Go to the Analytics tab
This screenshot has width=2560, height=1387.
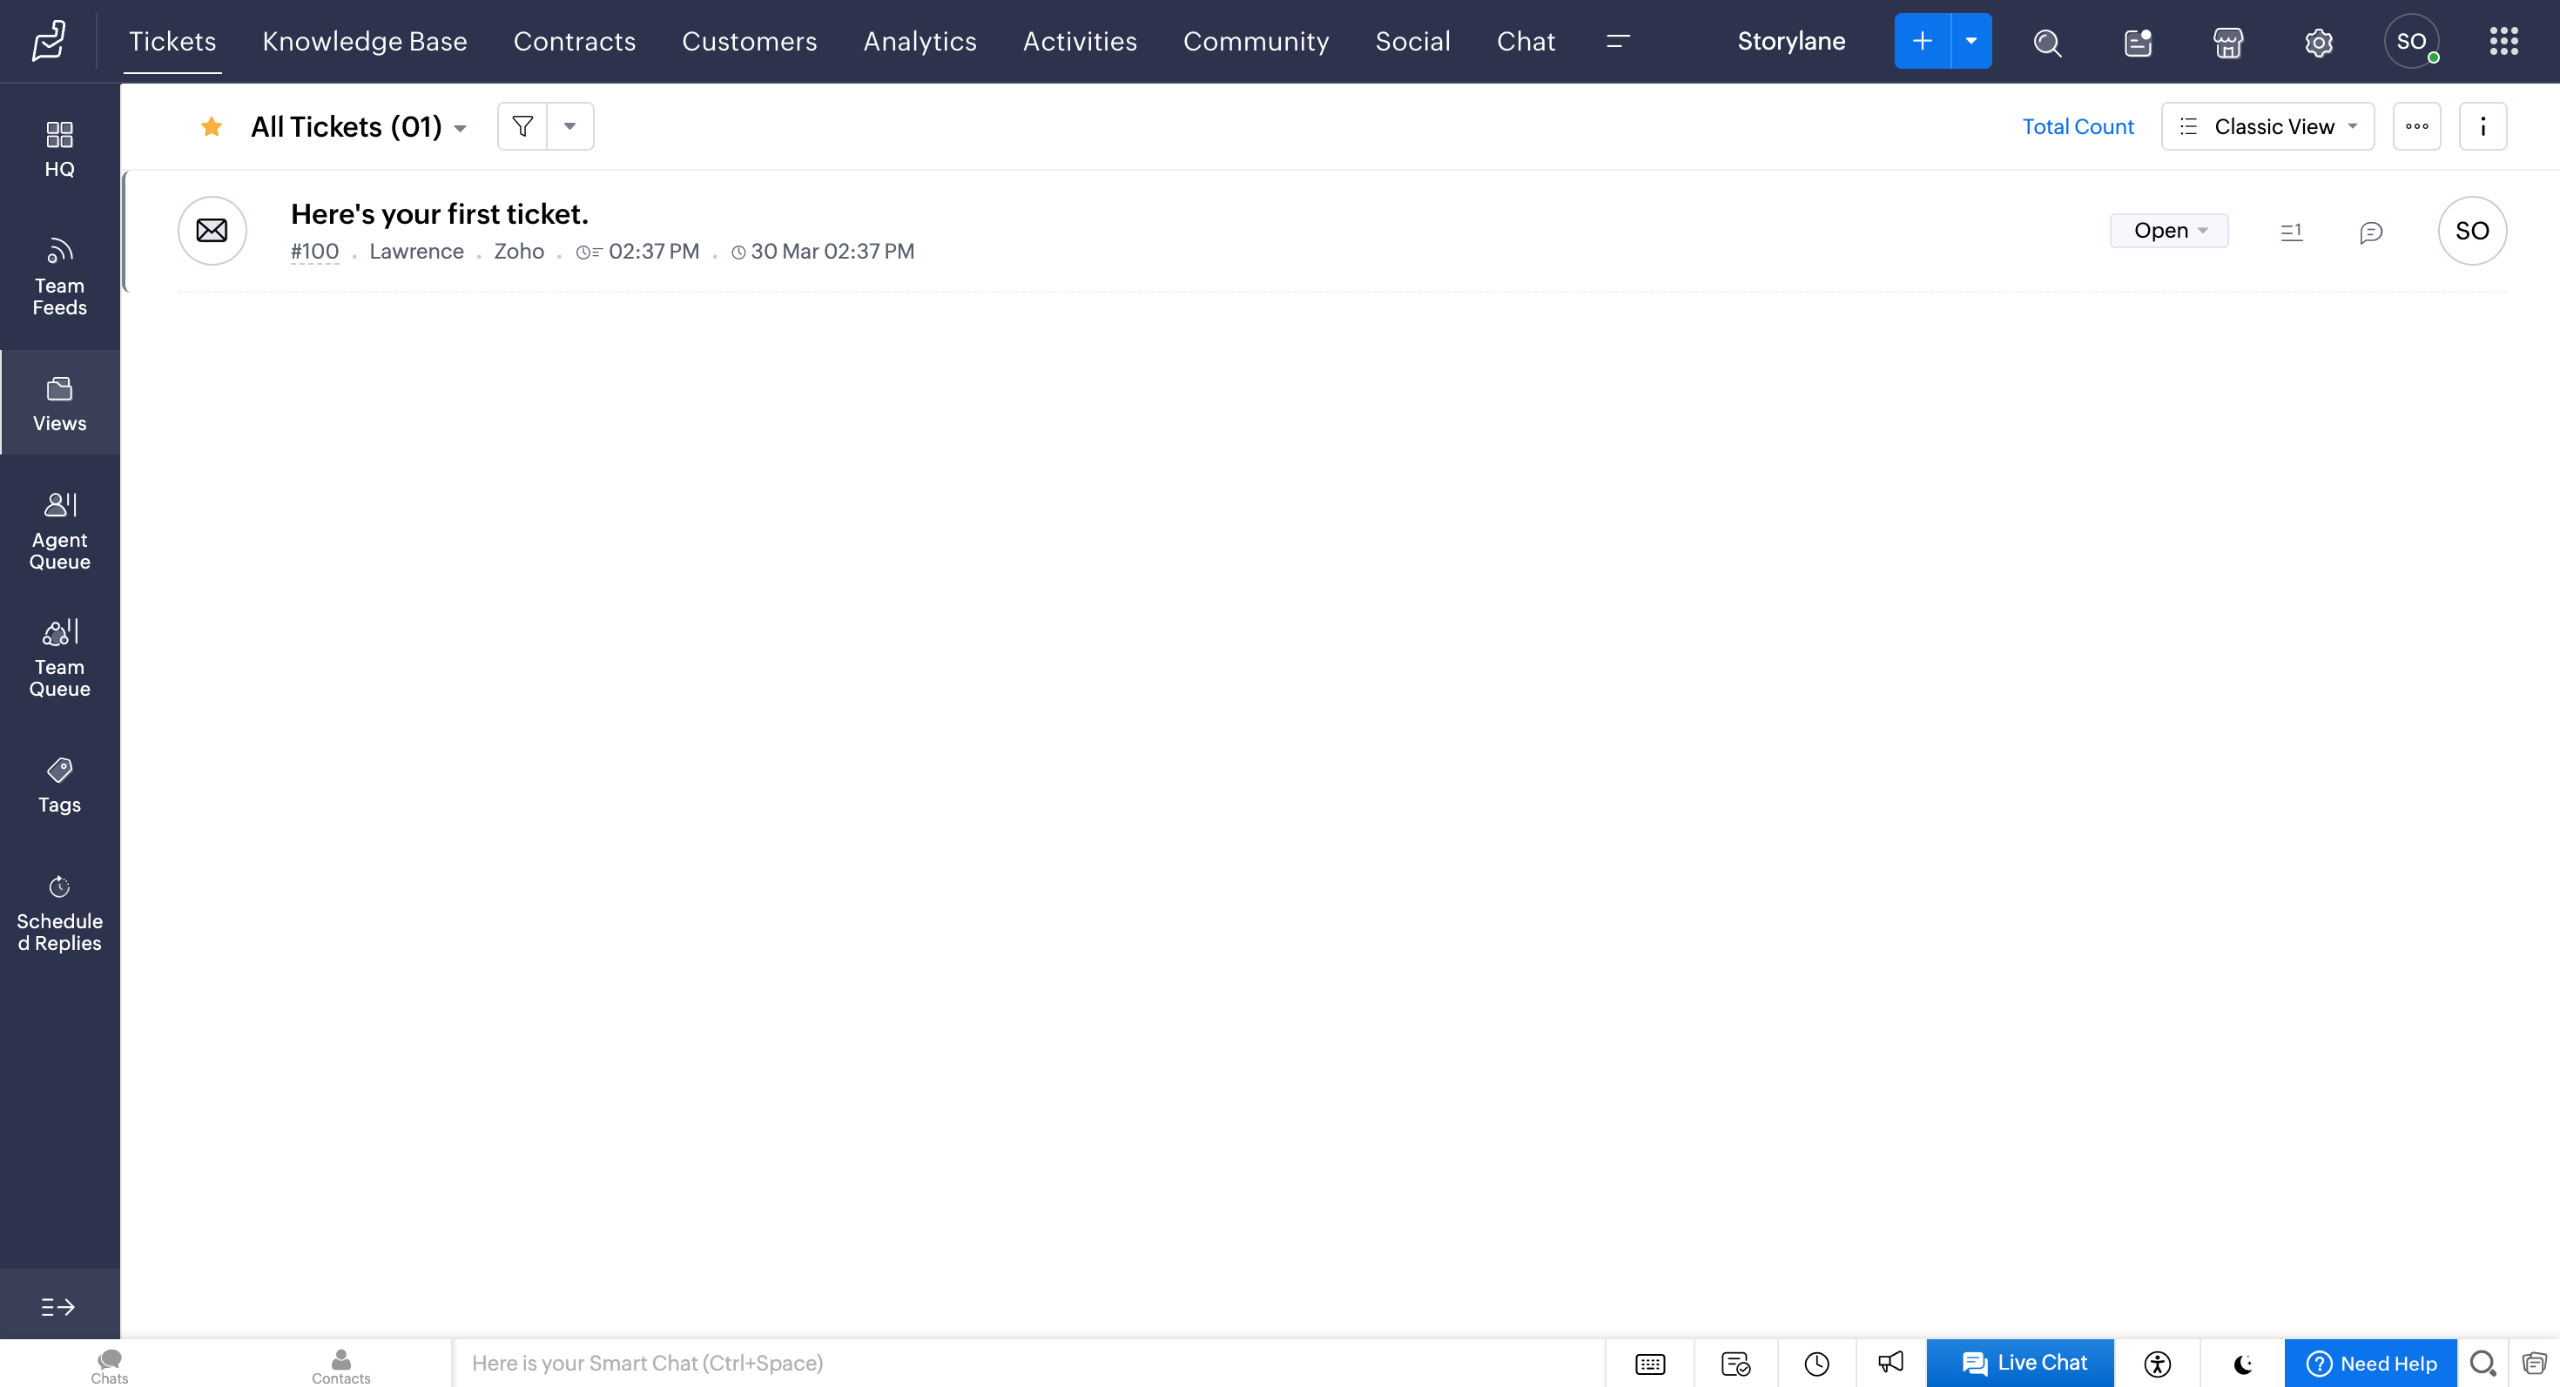click(919, 41)
